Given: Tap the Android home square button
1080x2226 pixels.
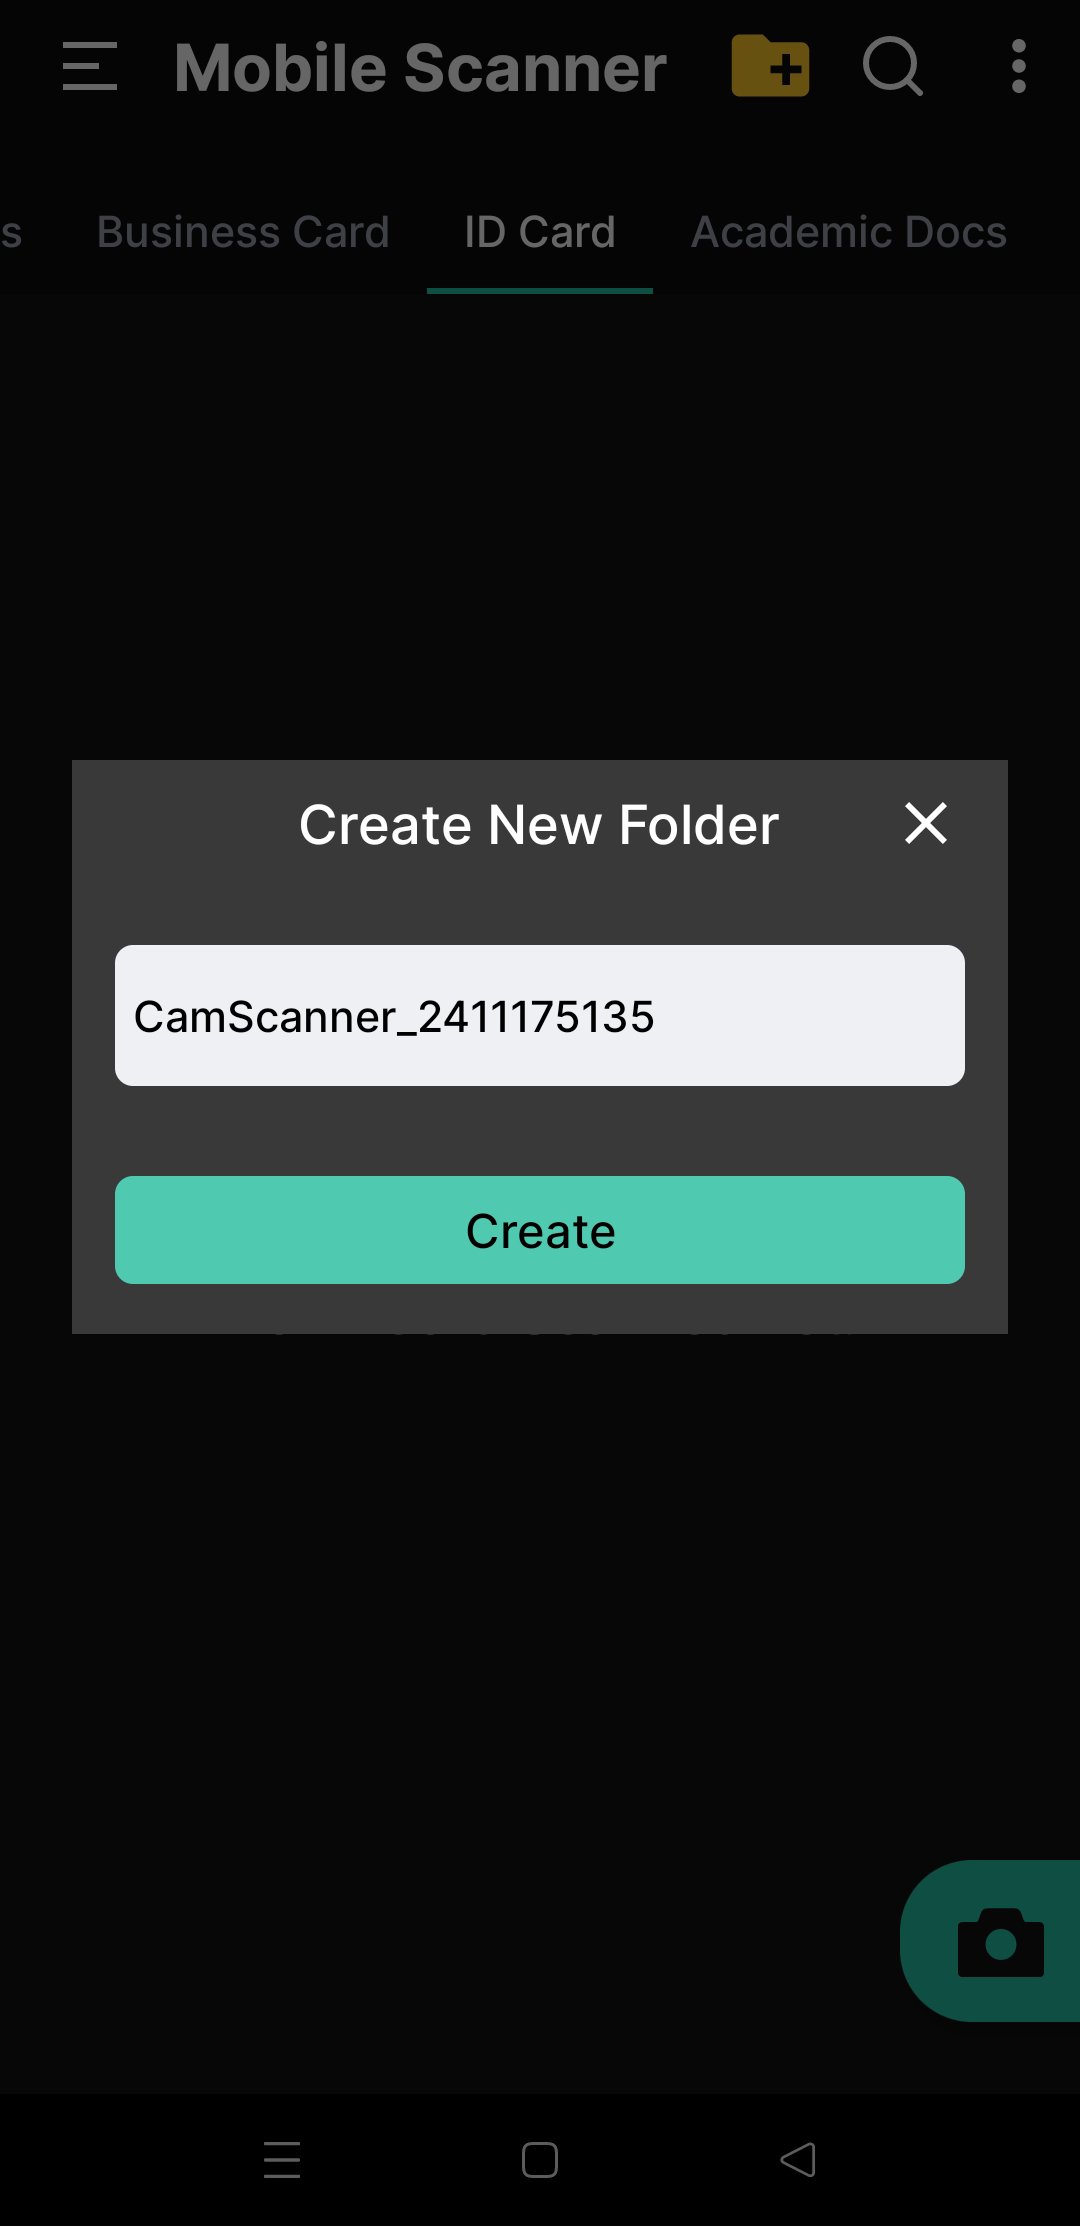Looking at the screenshot, I should (x=540, y=2160).
